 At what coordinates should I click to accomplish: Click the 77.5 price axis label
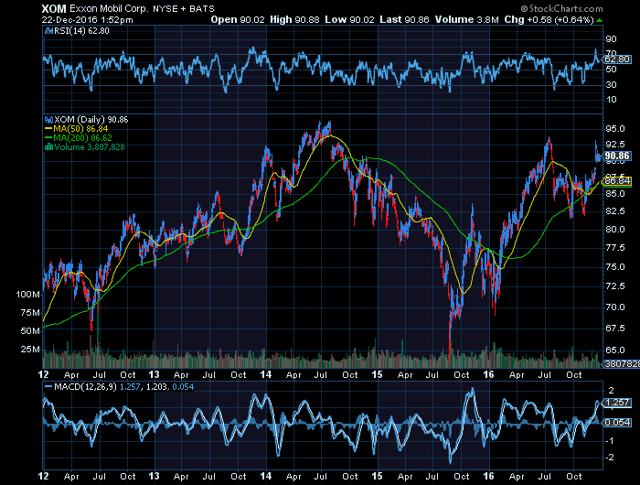pyautogui.click(x=615, y=248)
